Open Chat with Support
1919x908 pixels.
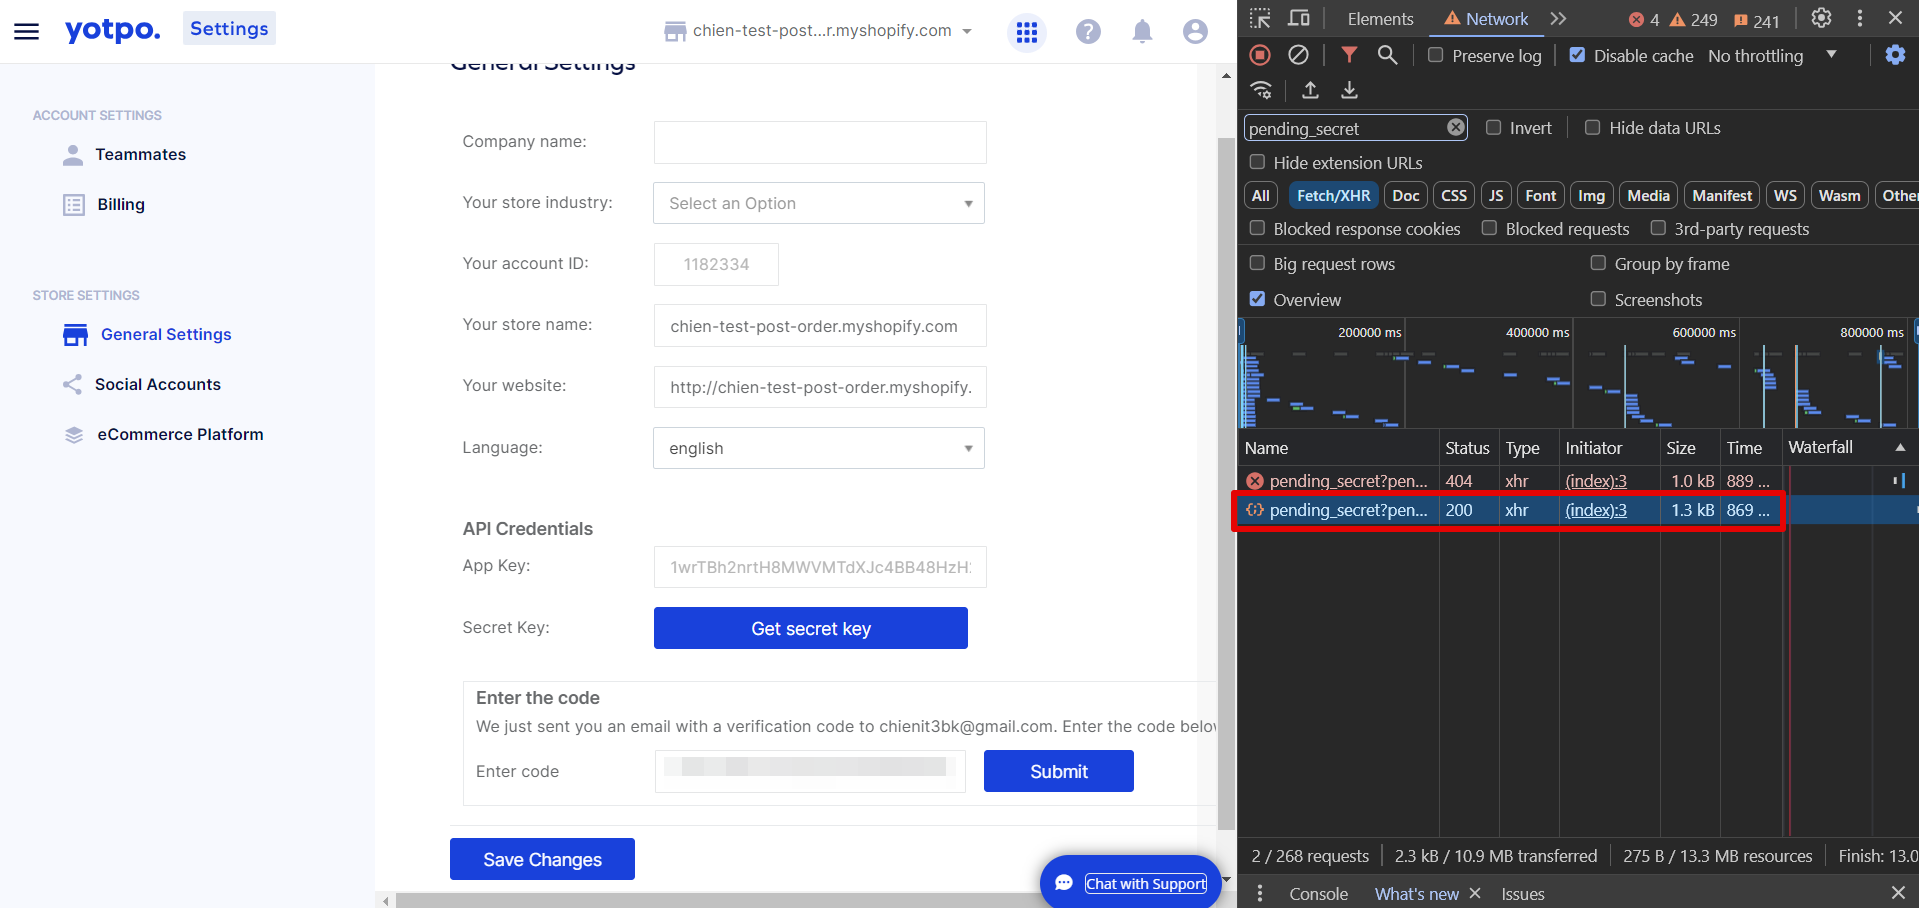(x=1131, y=883)
